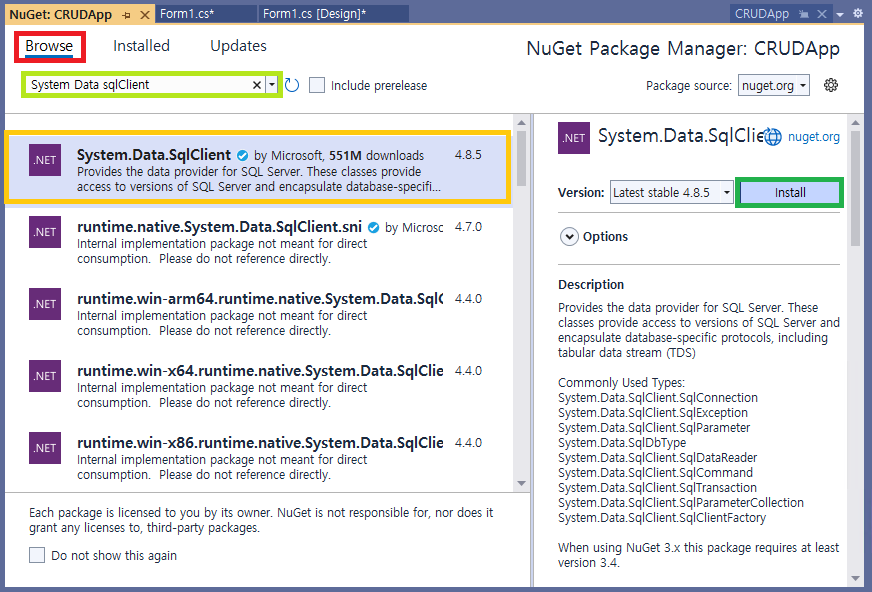This screenshot has width=872, height=592.
Task: Clear the search text with X button
Action: point(257,85)
